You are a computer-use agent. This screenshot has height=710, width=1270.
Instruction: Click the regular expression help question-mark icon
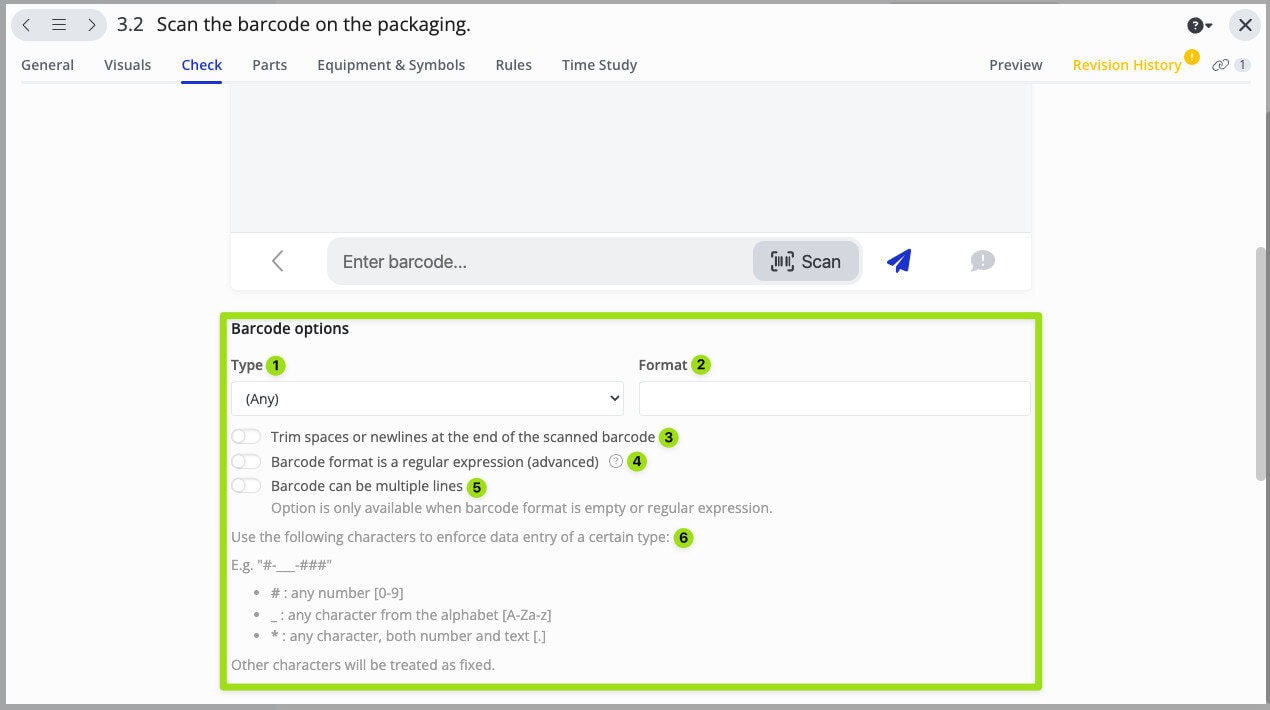[616, 461]
